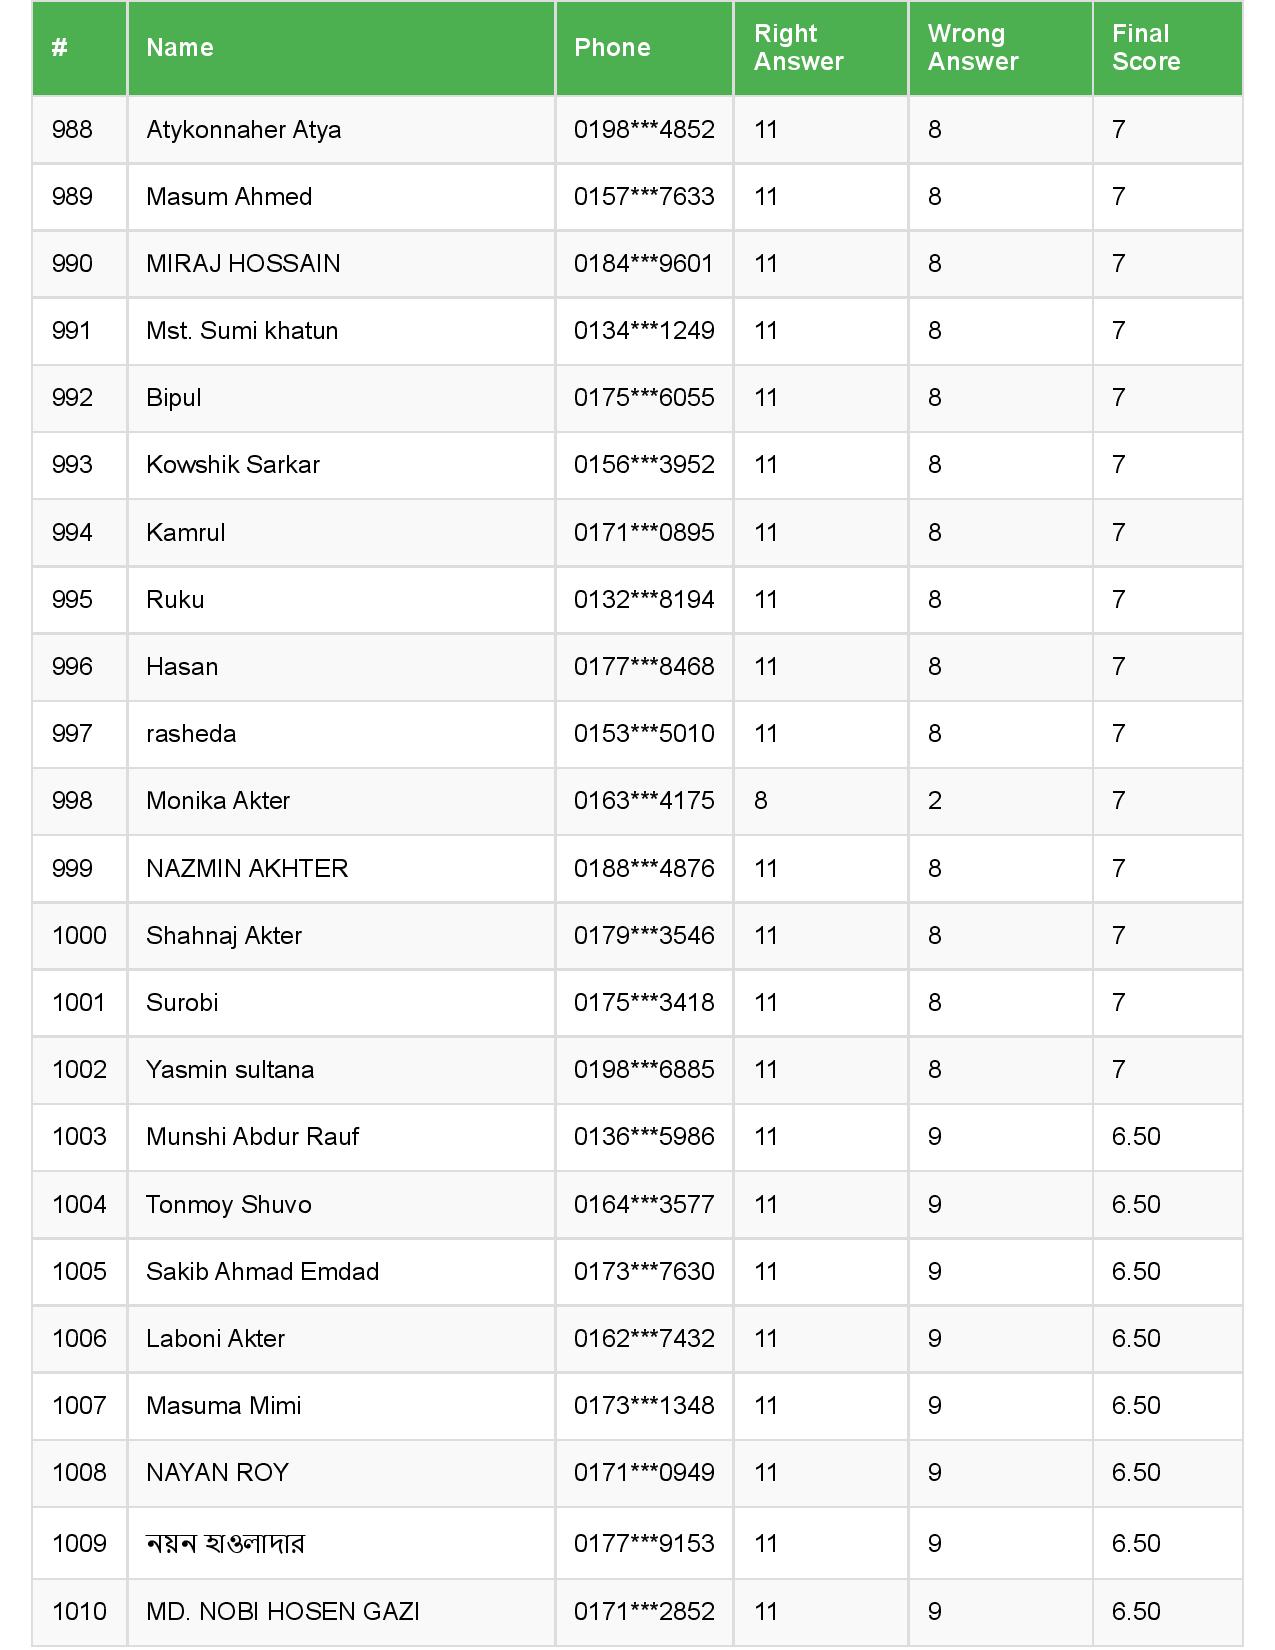Click the Kowshik Sarkar entry
This screenshot has height=1650, width=1275.
coord(233,465)
